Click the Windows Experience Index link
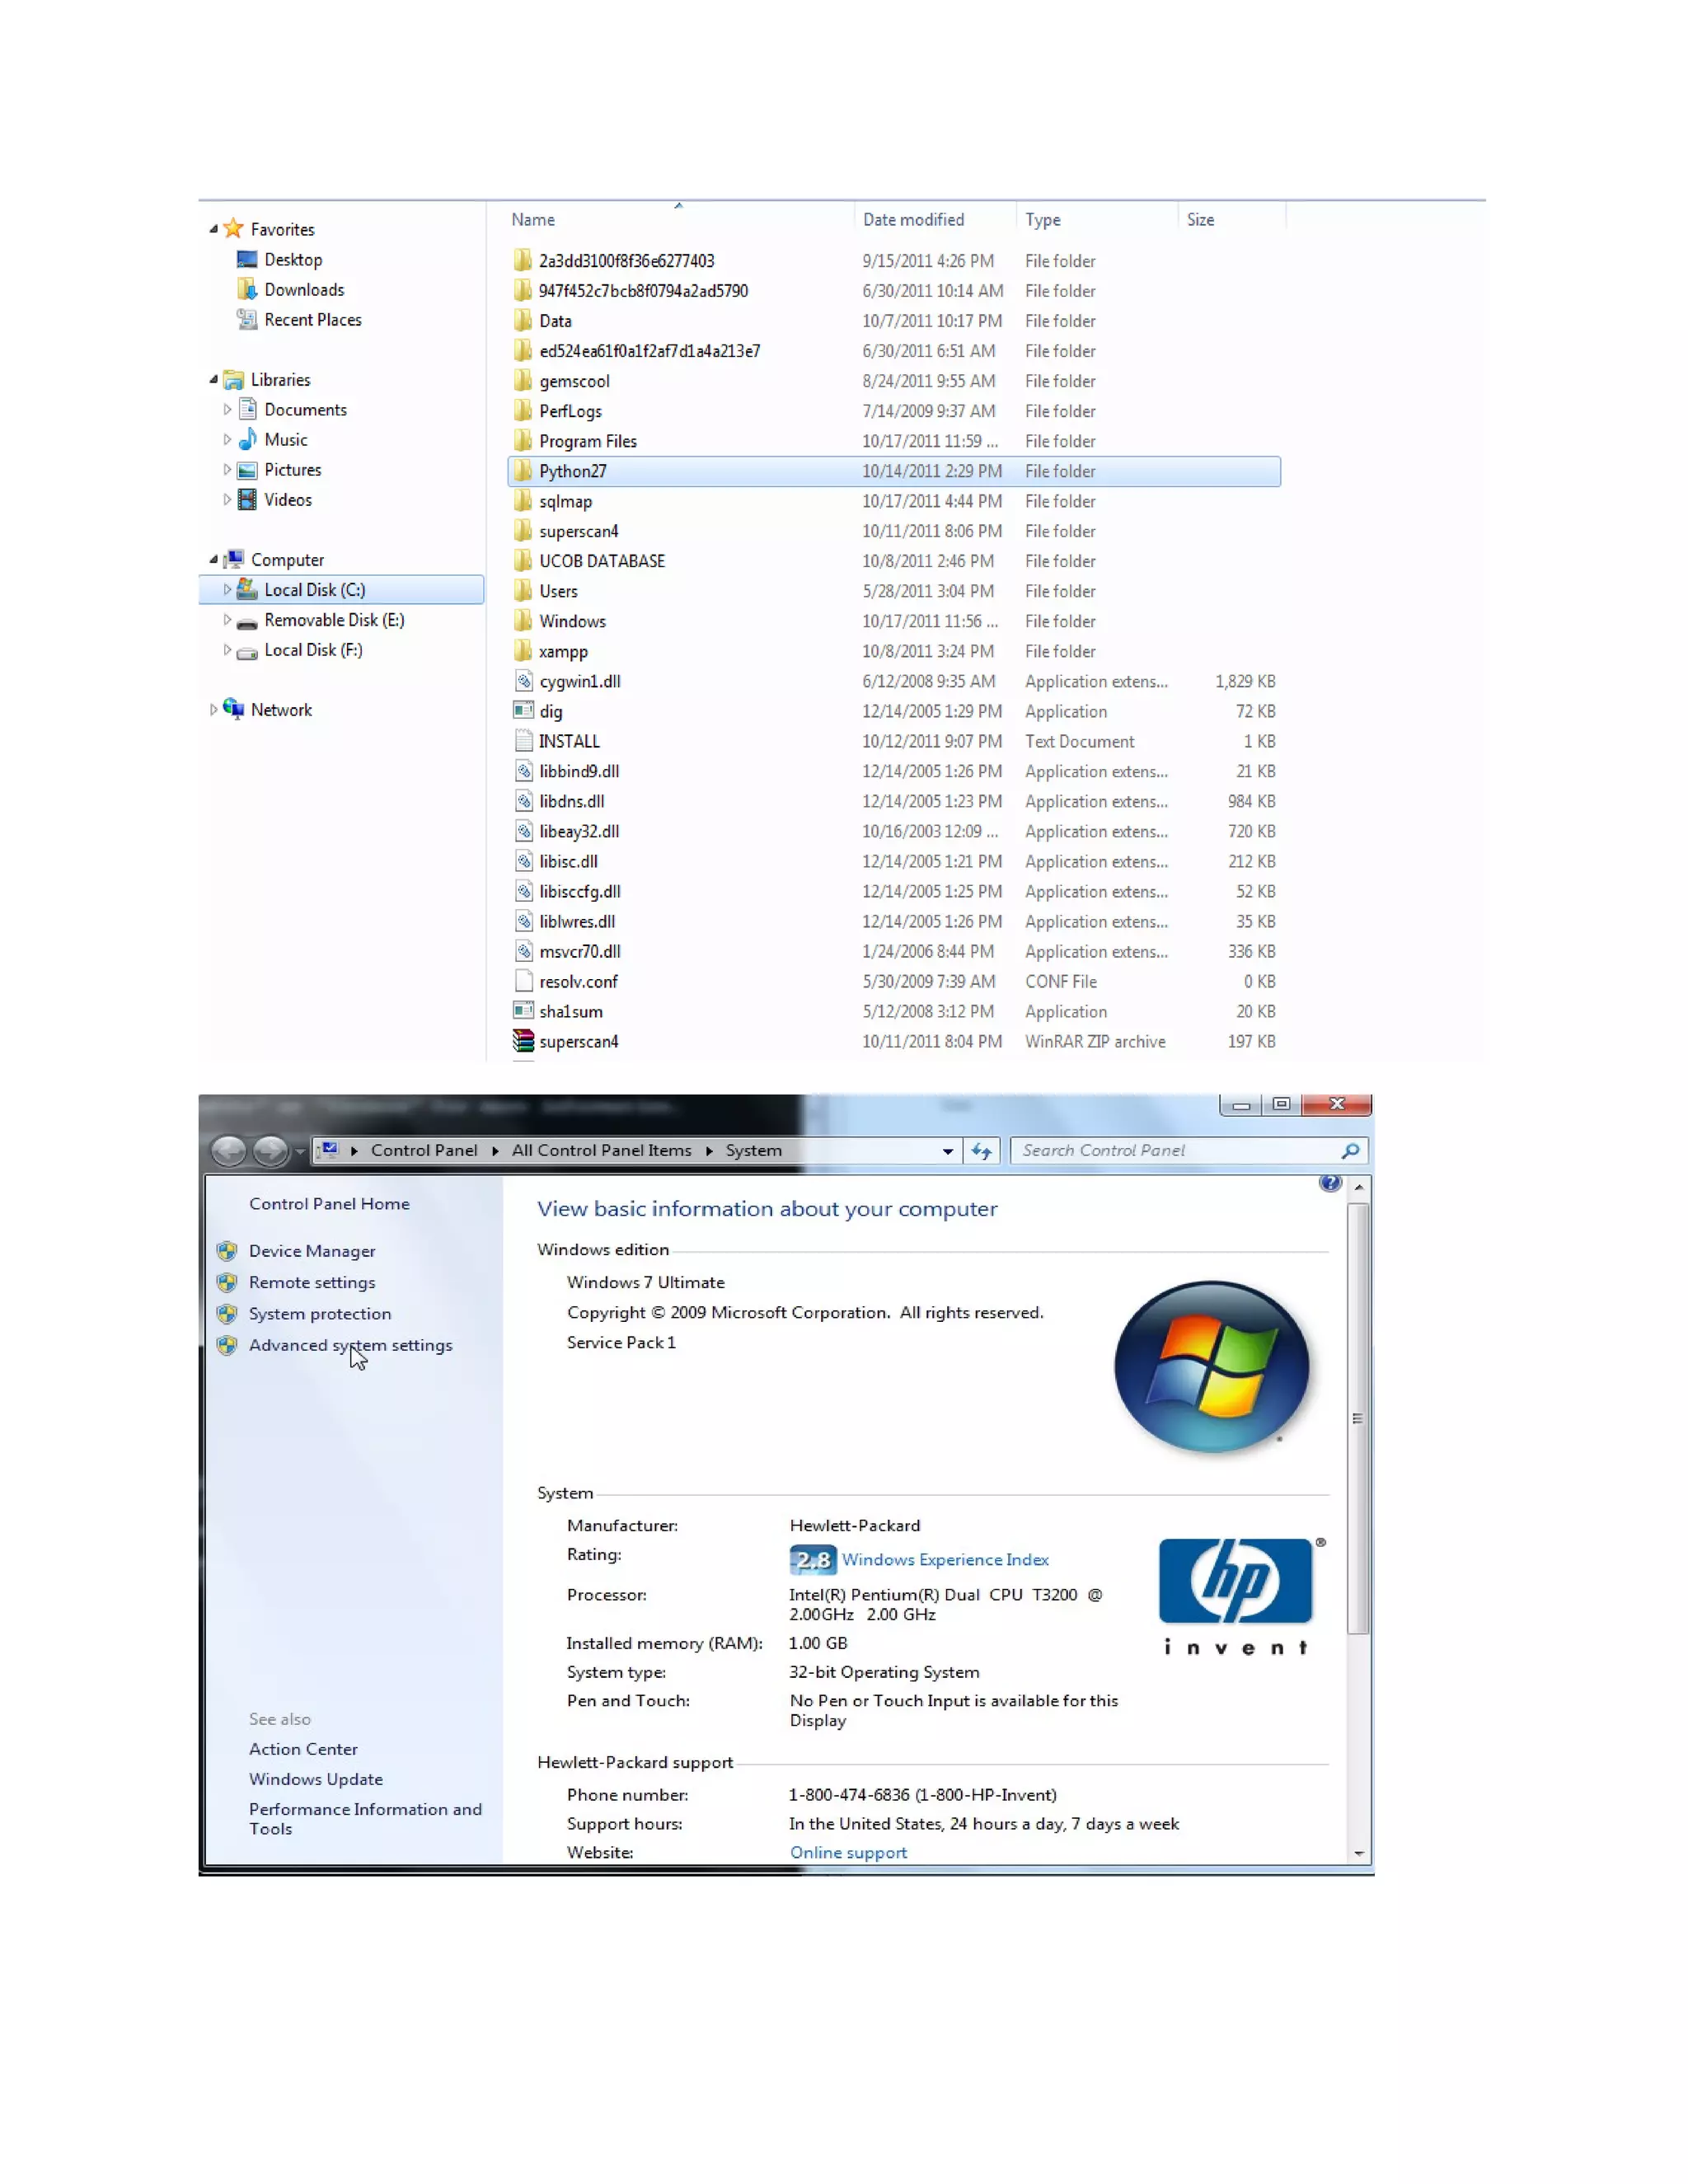The width and height of the screenshot is (1688, 2184). pos(944,1559)
